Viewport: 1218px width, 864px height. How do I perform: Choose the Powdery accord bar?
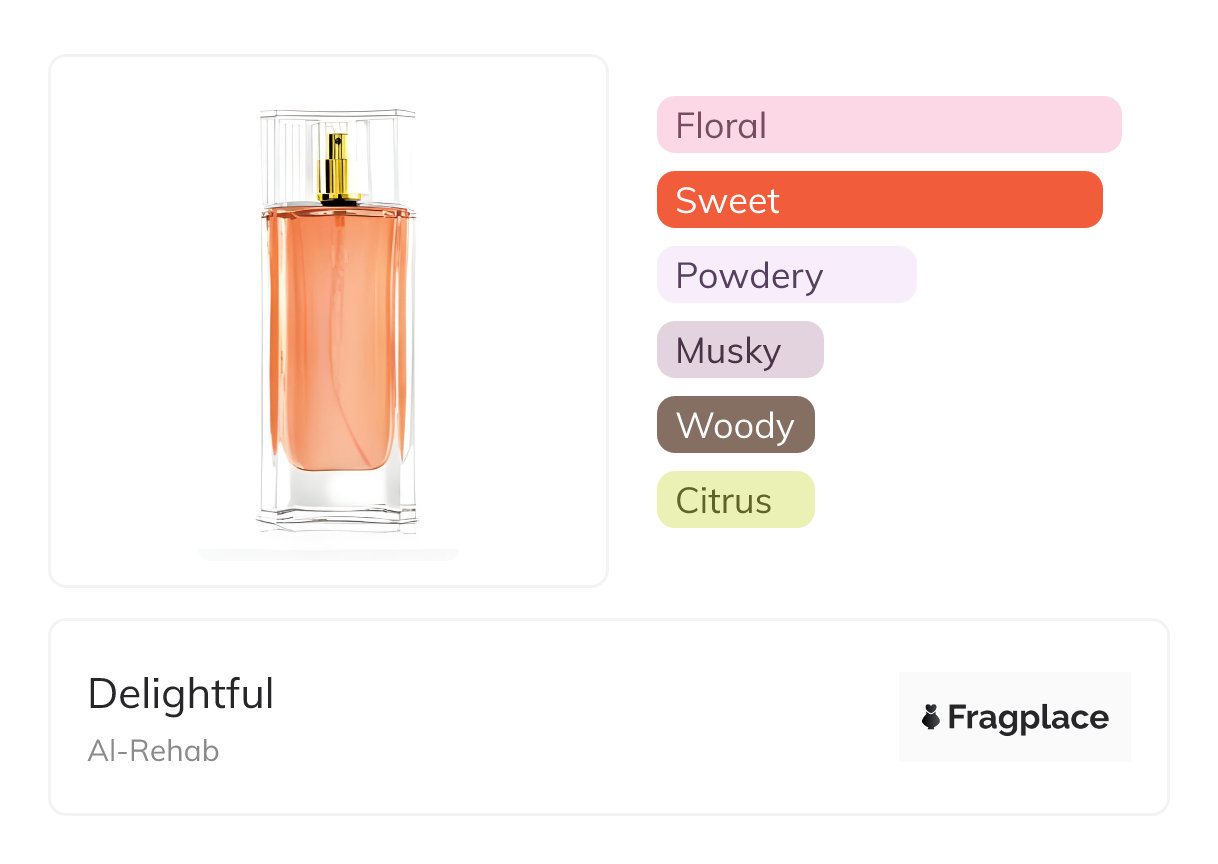[x=786, y=275]
